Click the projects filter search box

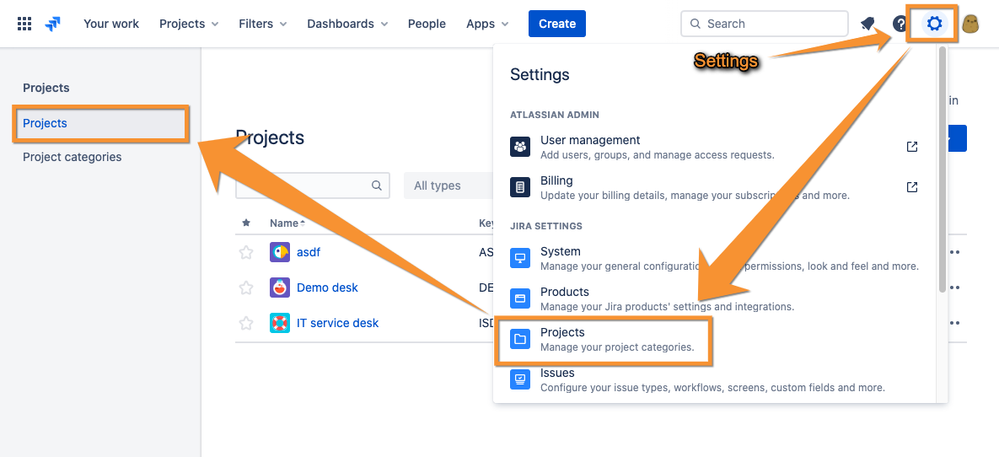[x=313, y=185]
